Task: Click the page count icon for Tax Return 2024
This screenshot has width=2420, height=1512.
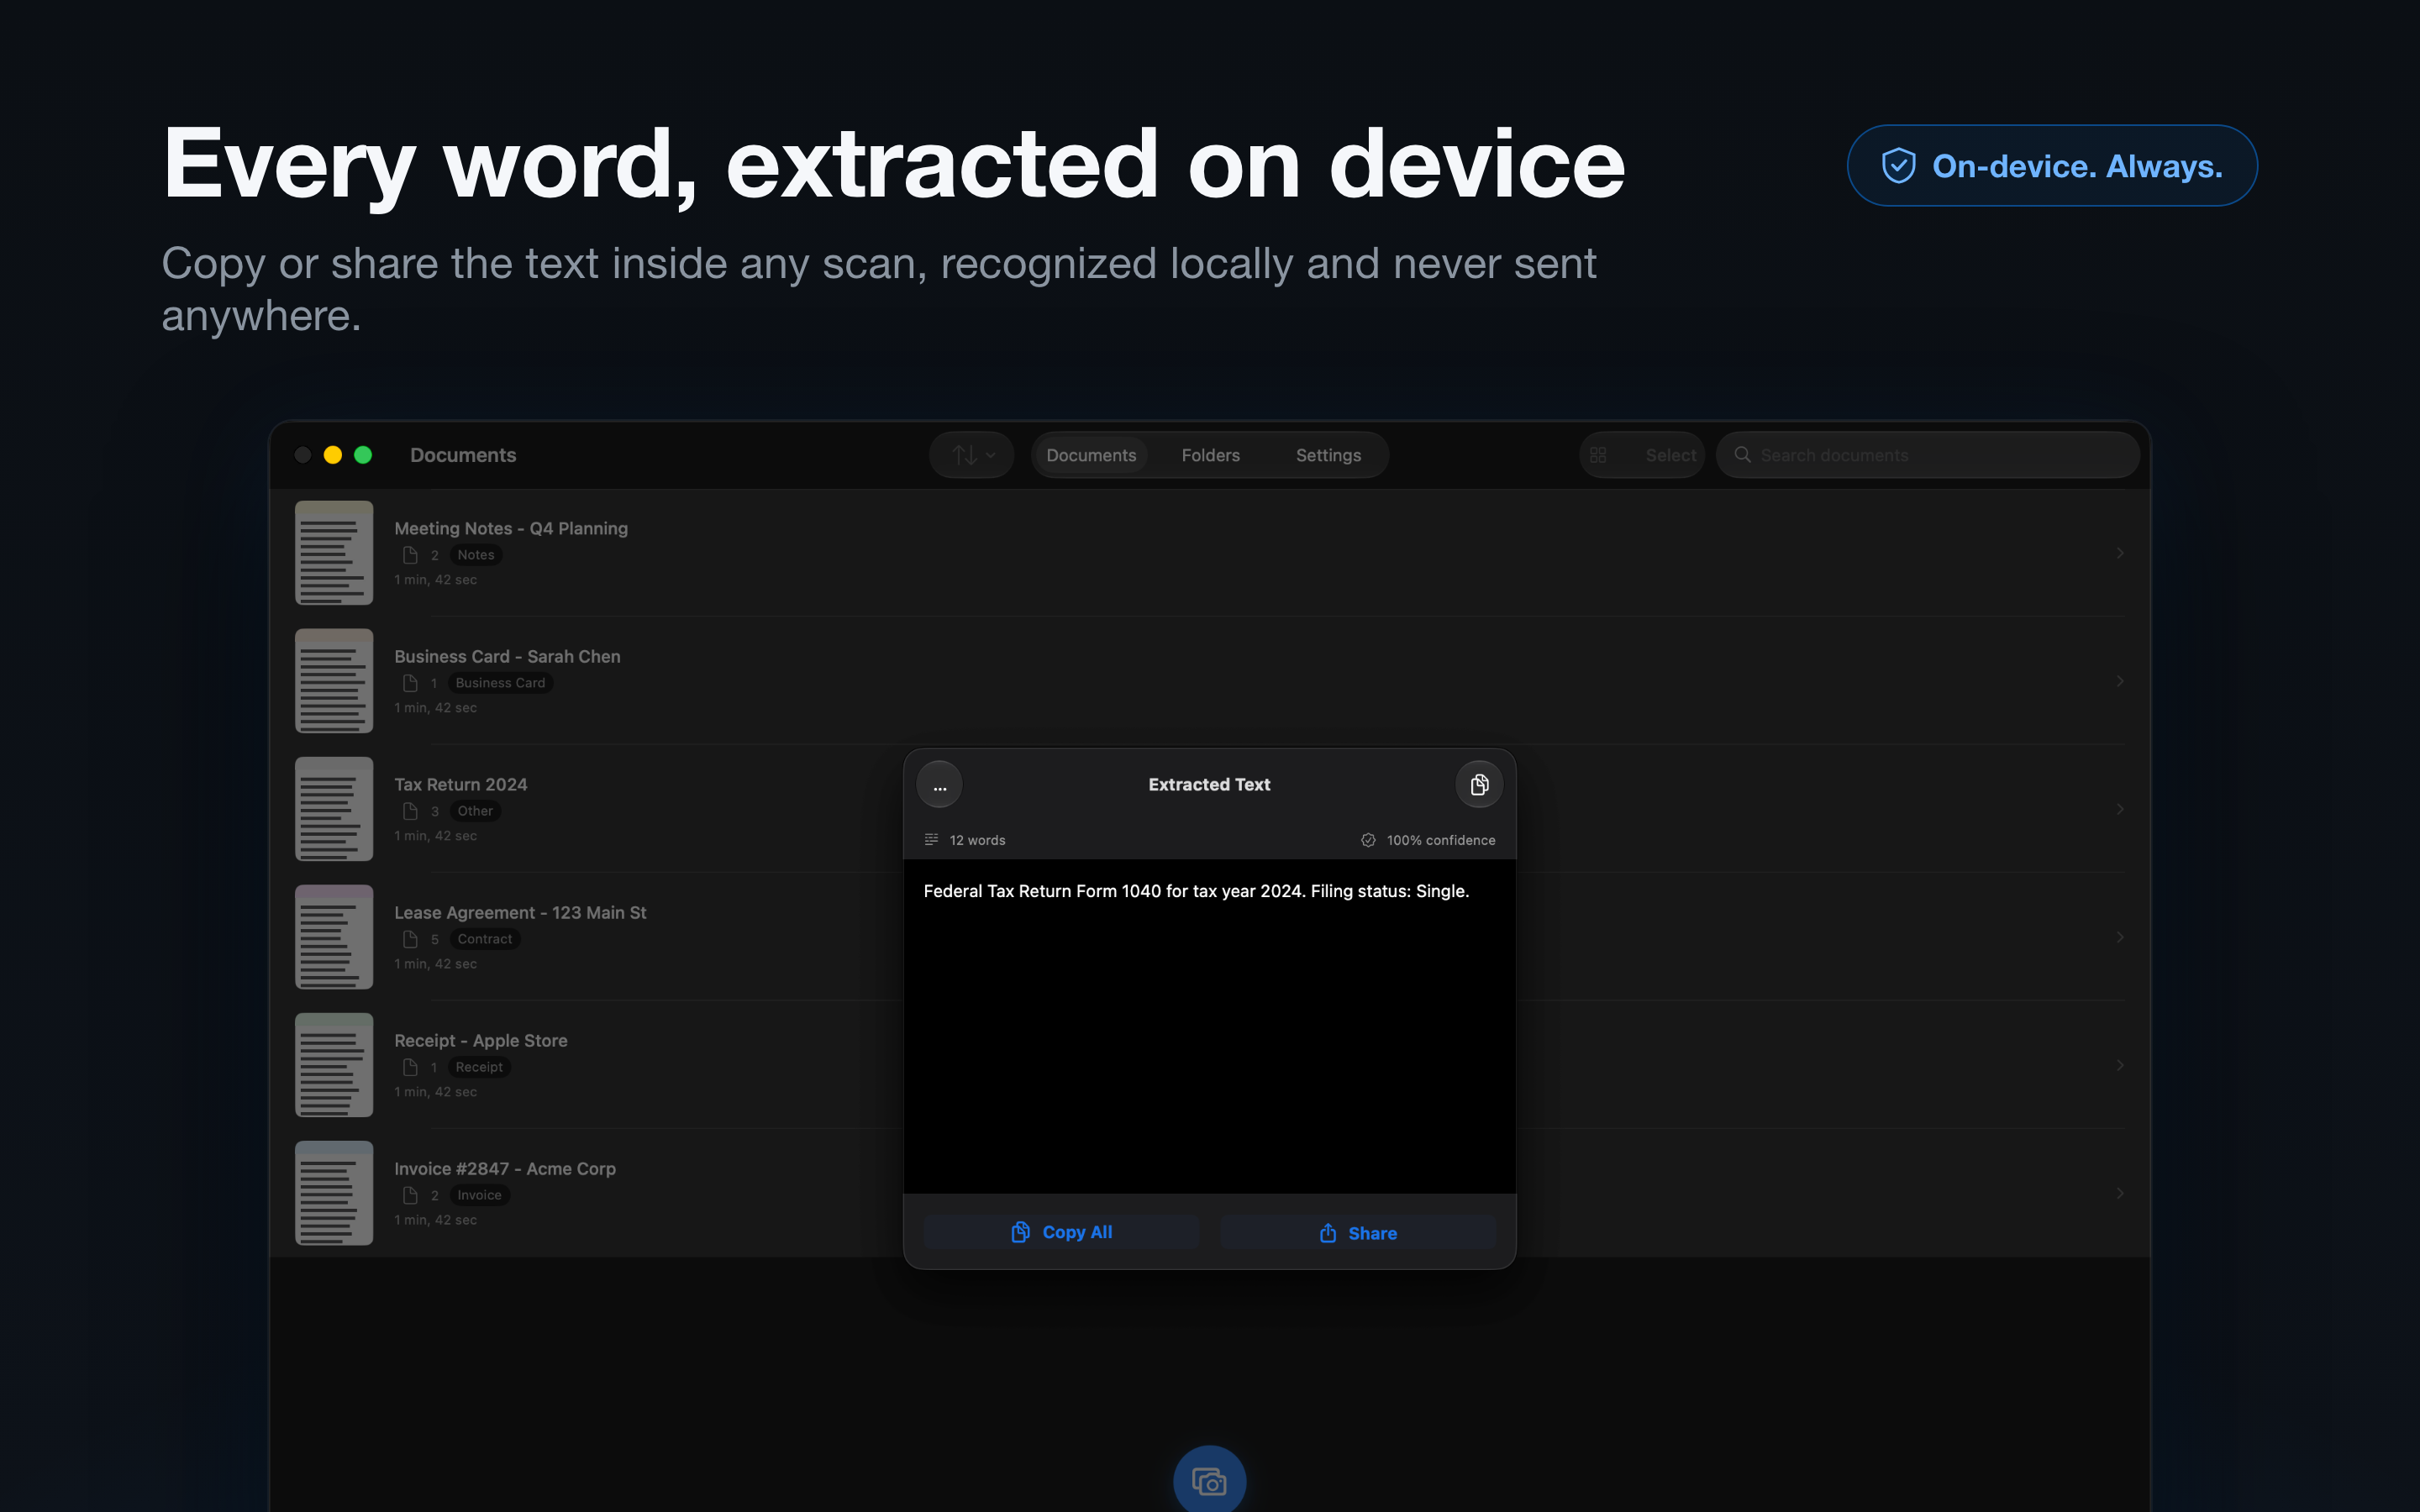Action: pyautogui.click(x=410, y=811)
